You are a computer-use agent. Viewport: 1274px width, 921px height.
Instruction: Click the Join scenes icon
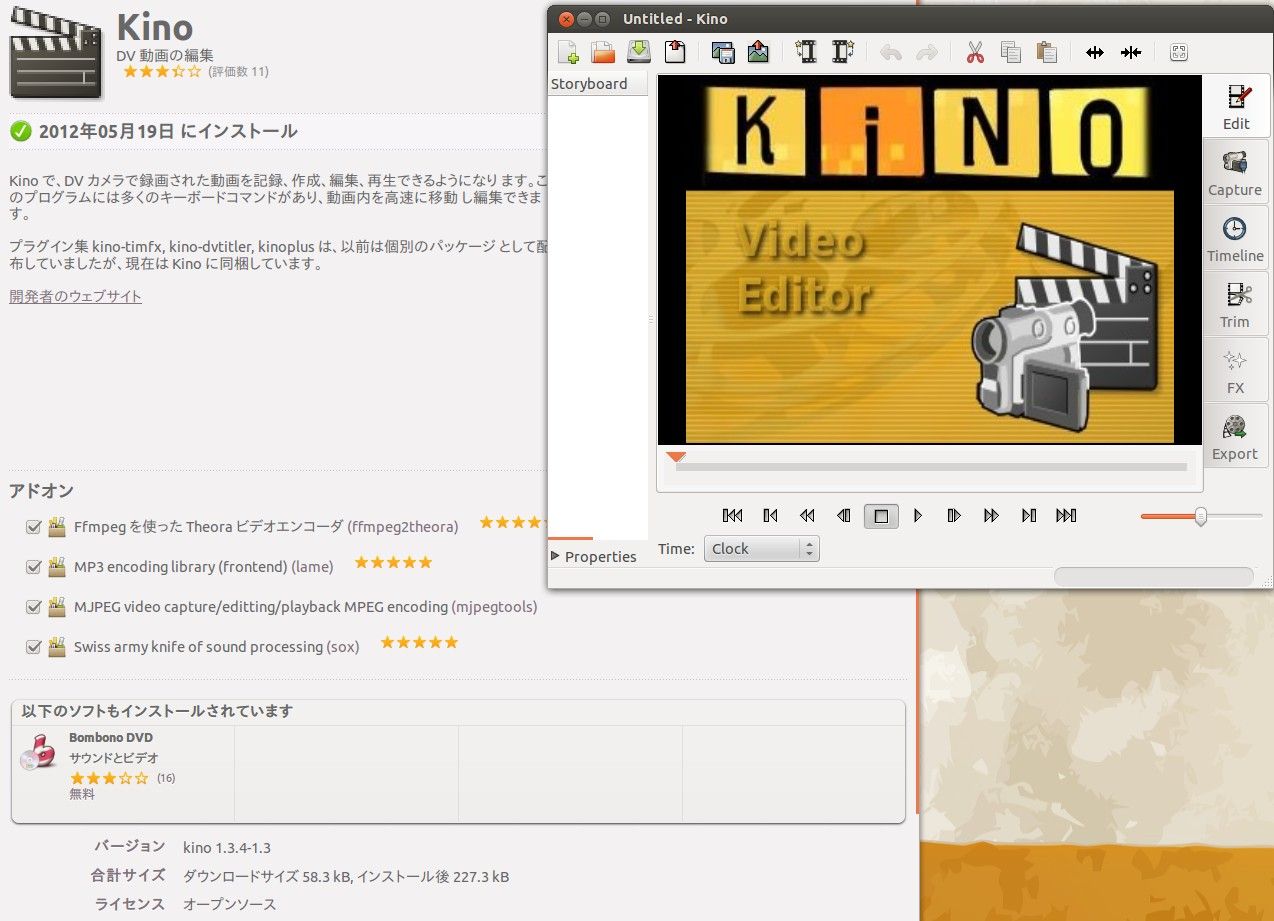coord(1131,53)
